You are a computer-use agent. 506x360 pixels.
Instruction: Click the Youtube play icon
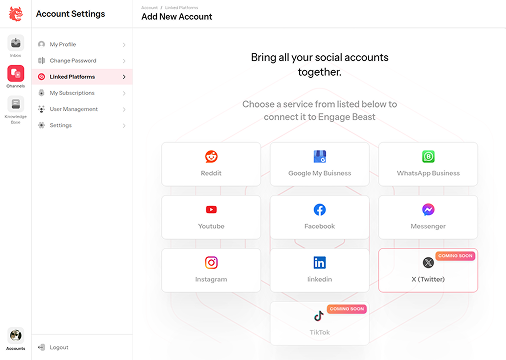pyautogui.click(x=211, y=209)
